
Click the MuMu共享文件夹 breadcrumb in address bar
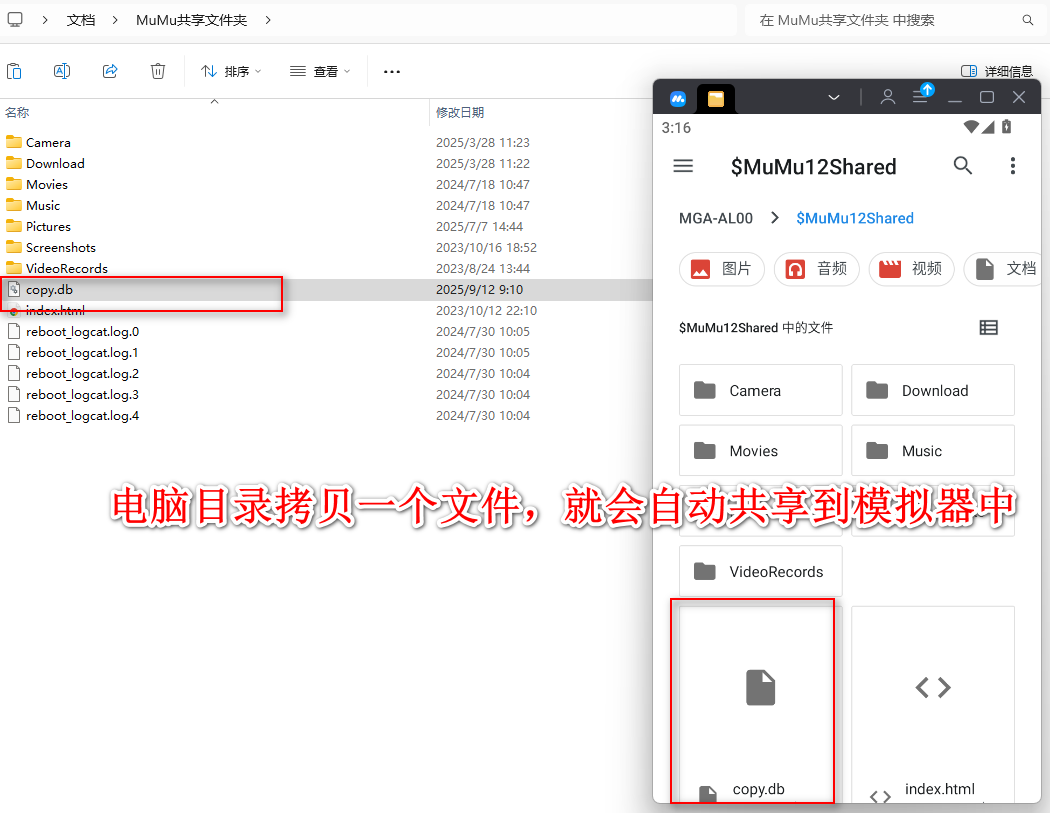coord(192,20)
